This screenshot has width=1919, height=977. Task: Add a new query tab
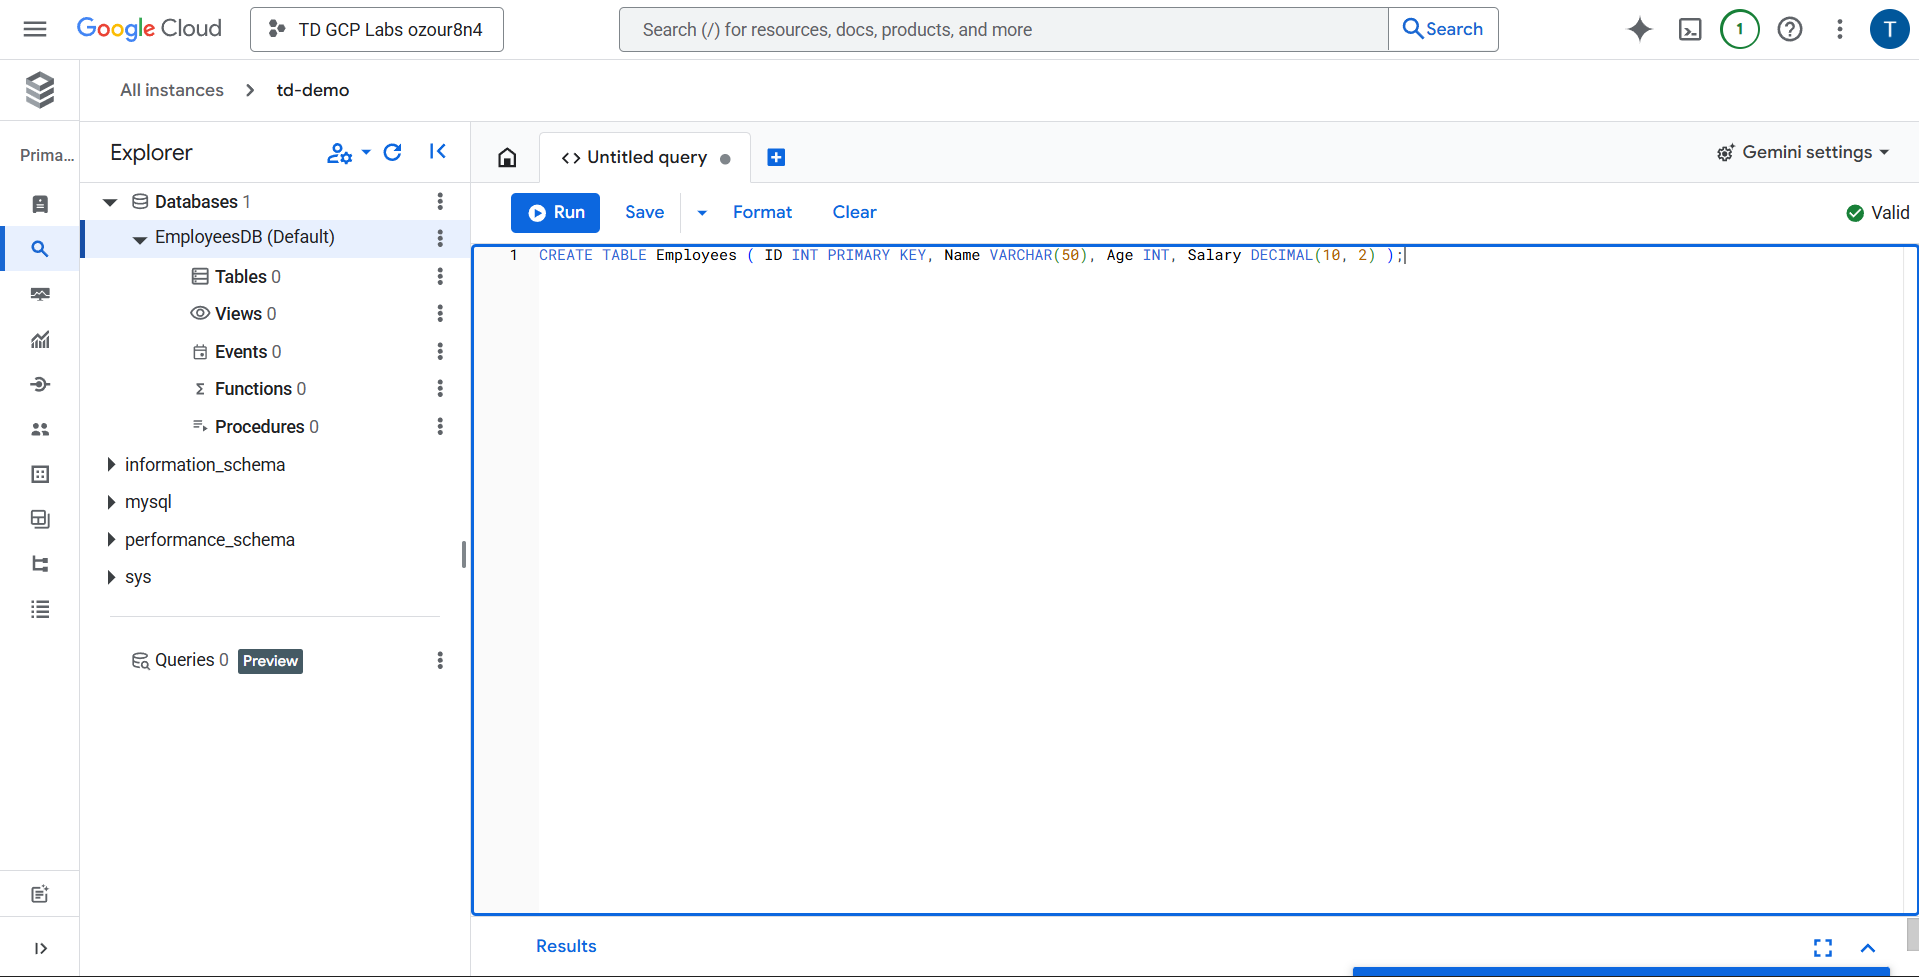coord(776,157)
